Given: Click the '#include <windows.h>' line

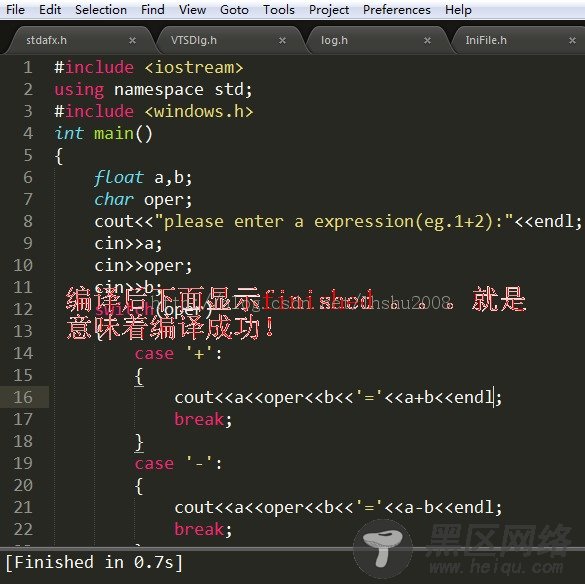Looking at the screenshot, I should pos(154,112).
